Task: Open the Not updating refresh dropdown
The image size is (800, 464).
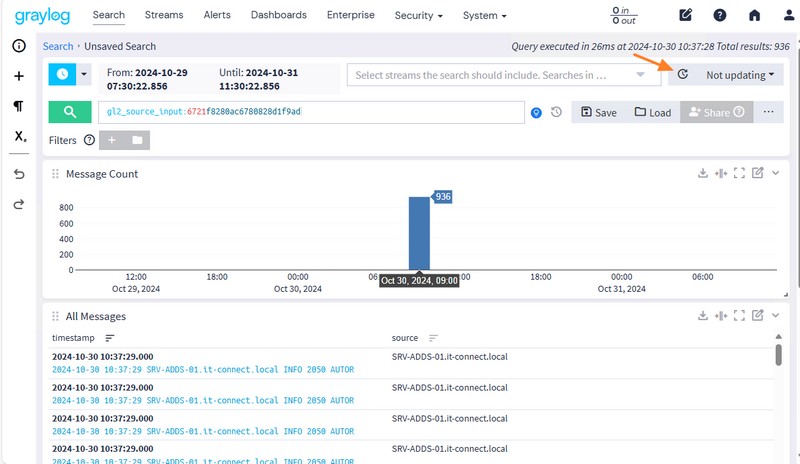Action: [x=740, y=75]
